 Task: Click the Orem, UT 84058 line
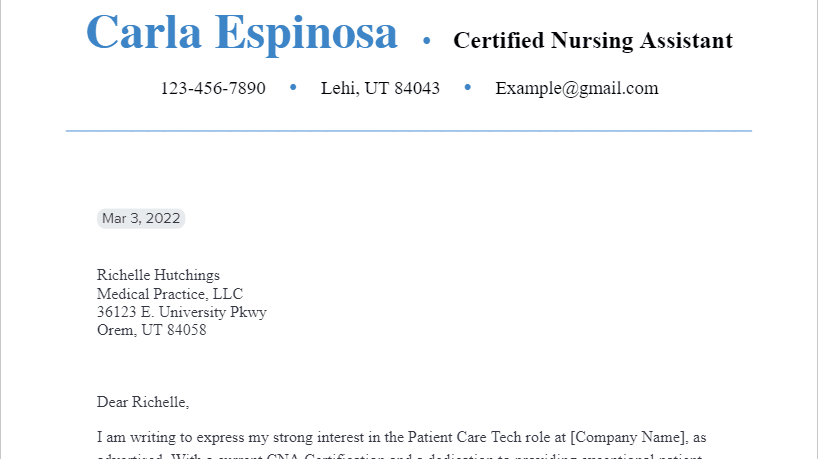point(151,330)
